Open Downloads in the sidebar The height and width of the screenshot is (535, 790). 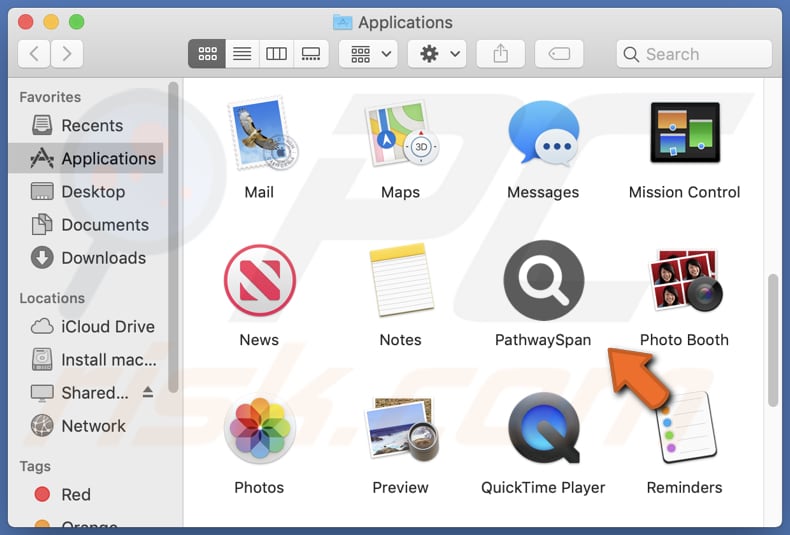coord(86,258)
